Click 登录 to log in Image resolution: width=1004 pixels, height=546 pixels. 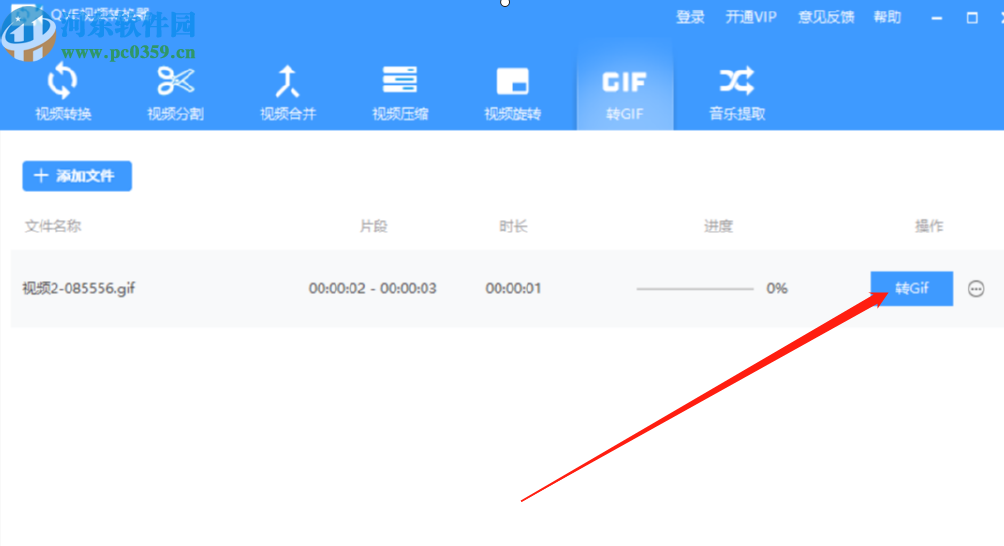click(x=690, y=17)
